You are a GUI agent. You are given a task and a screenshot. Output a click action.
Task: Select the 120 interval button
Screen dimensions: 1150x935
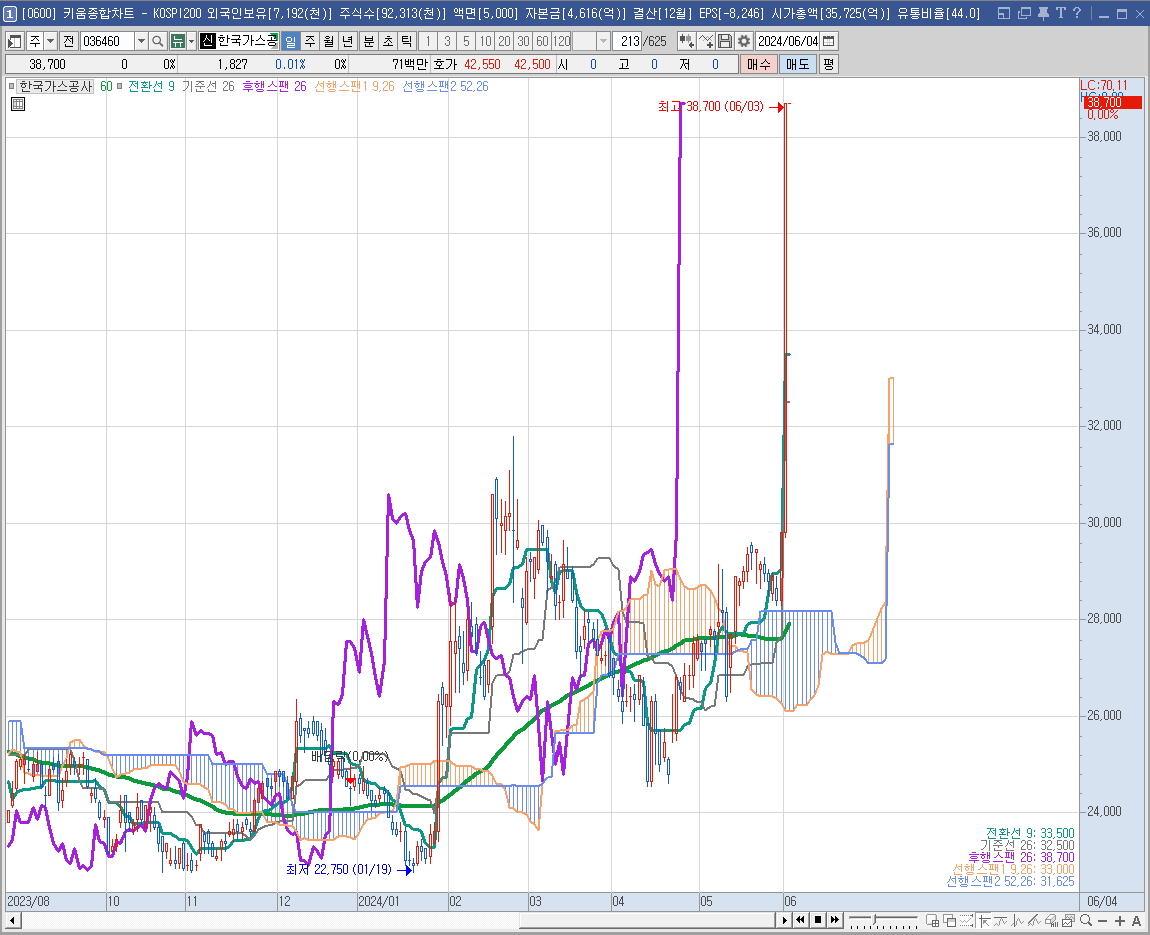562,41
